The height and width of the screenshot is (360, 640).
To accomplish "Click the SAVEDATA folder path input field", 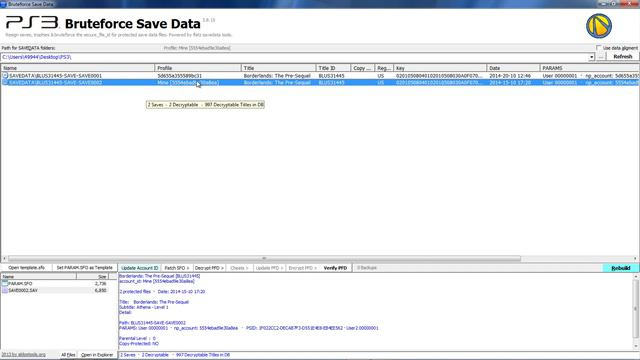I will (294, 57).
